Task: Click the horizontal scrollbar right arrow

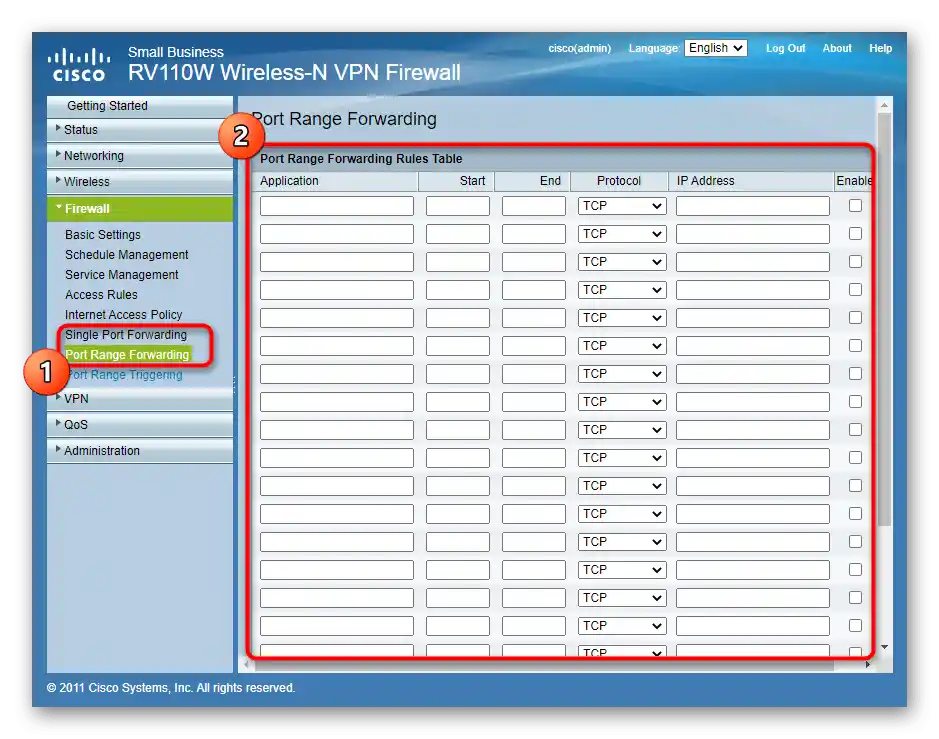Action: 868,665
